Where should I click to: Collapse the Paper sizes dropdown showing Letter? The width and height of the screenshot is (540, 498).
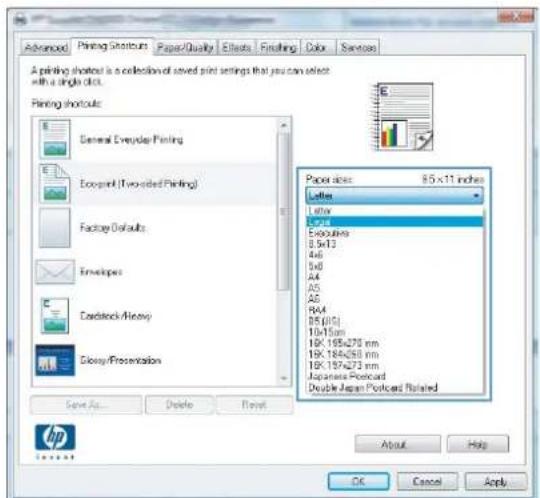point(395,196)
